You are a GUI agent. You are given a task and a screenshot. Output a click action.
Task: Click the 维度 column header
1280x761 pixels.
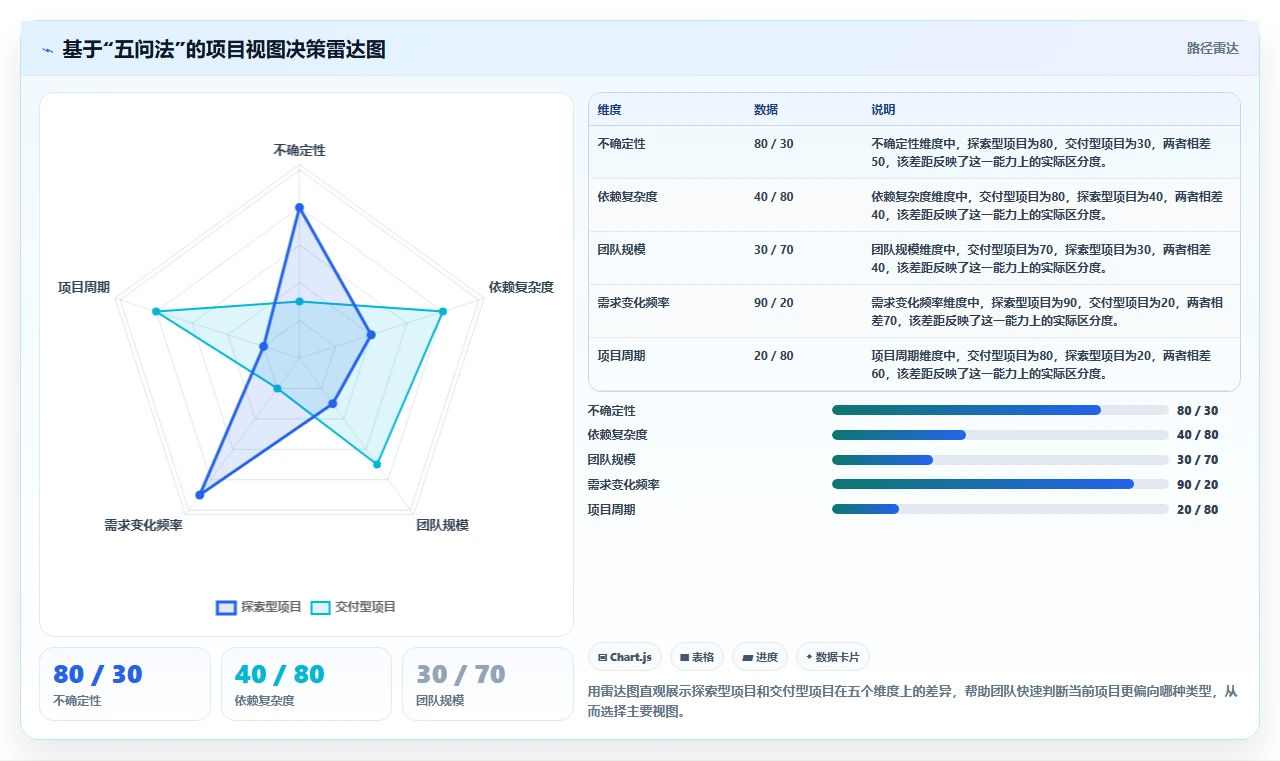(609, 110)
